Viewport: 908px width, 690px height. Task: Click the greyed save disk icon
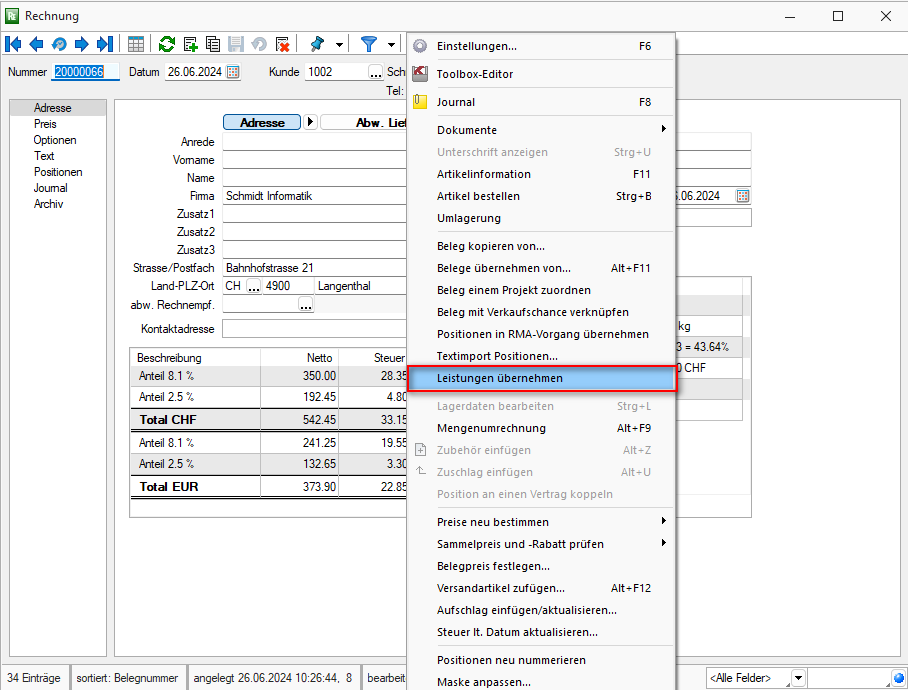pos(236,44)
